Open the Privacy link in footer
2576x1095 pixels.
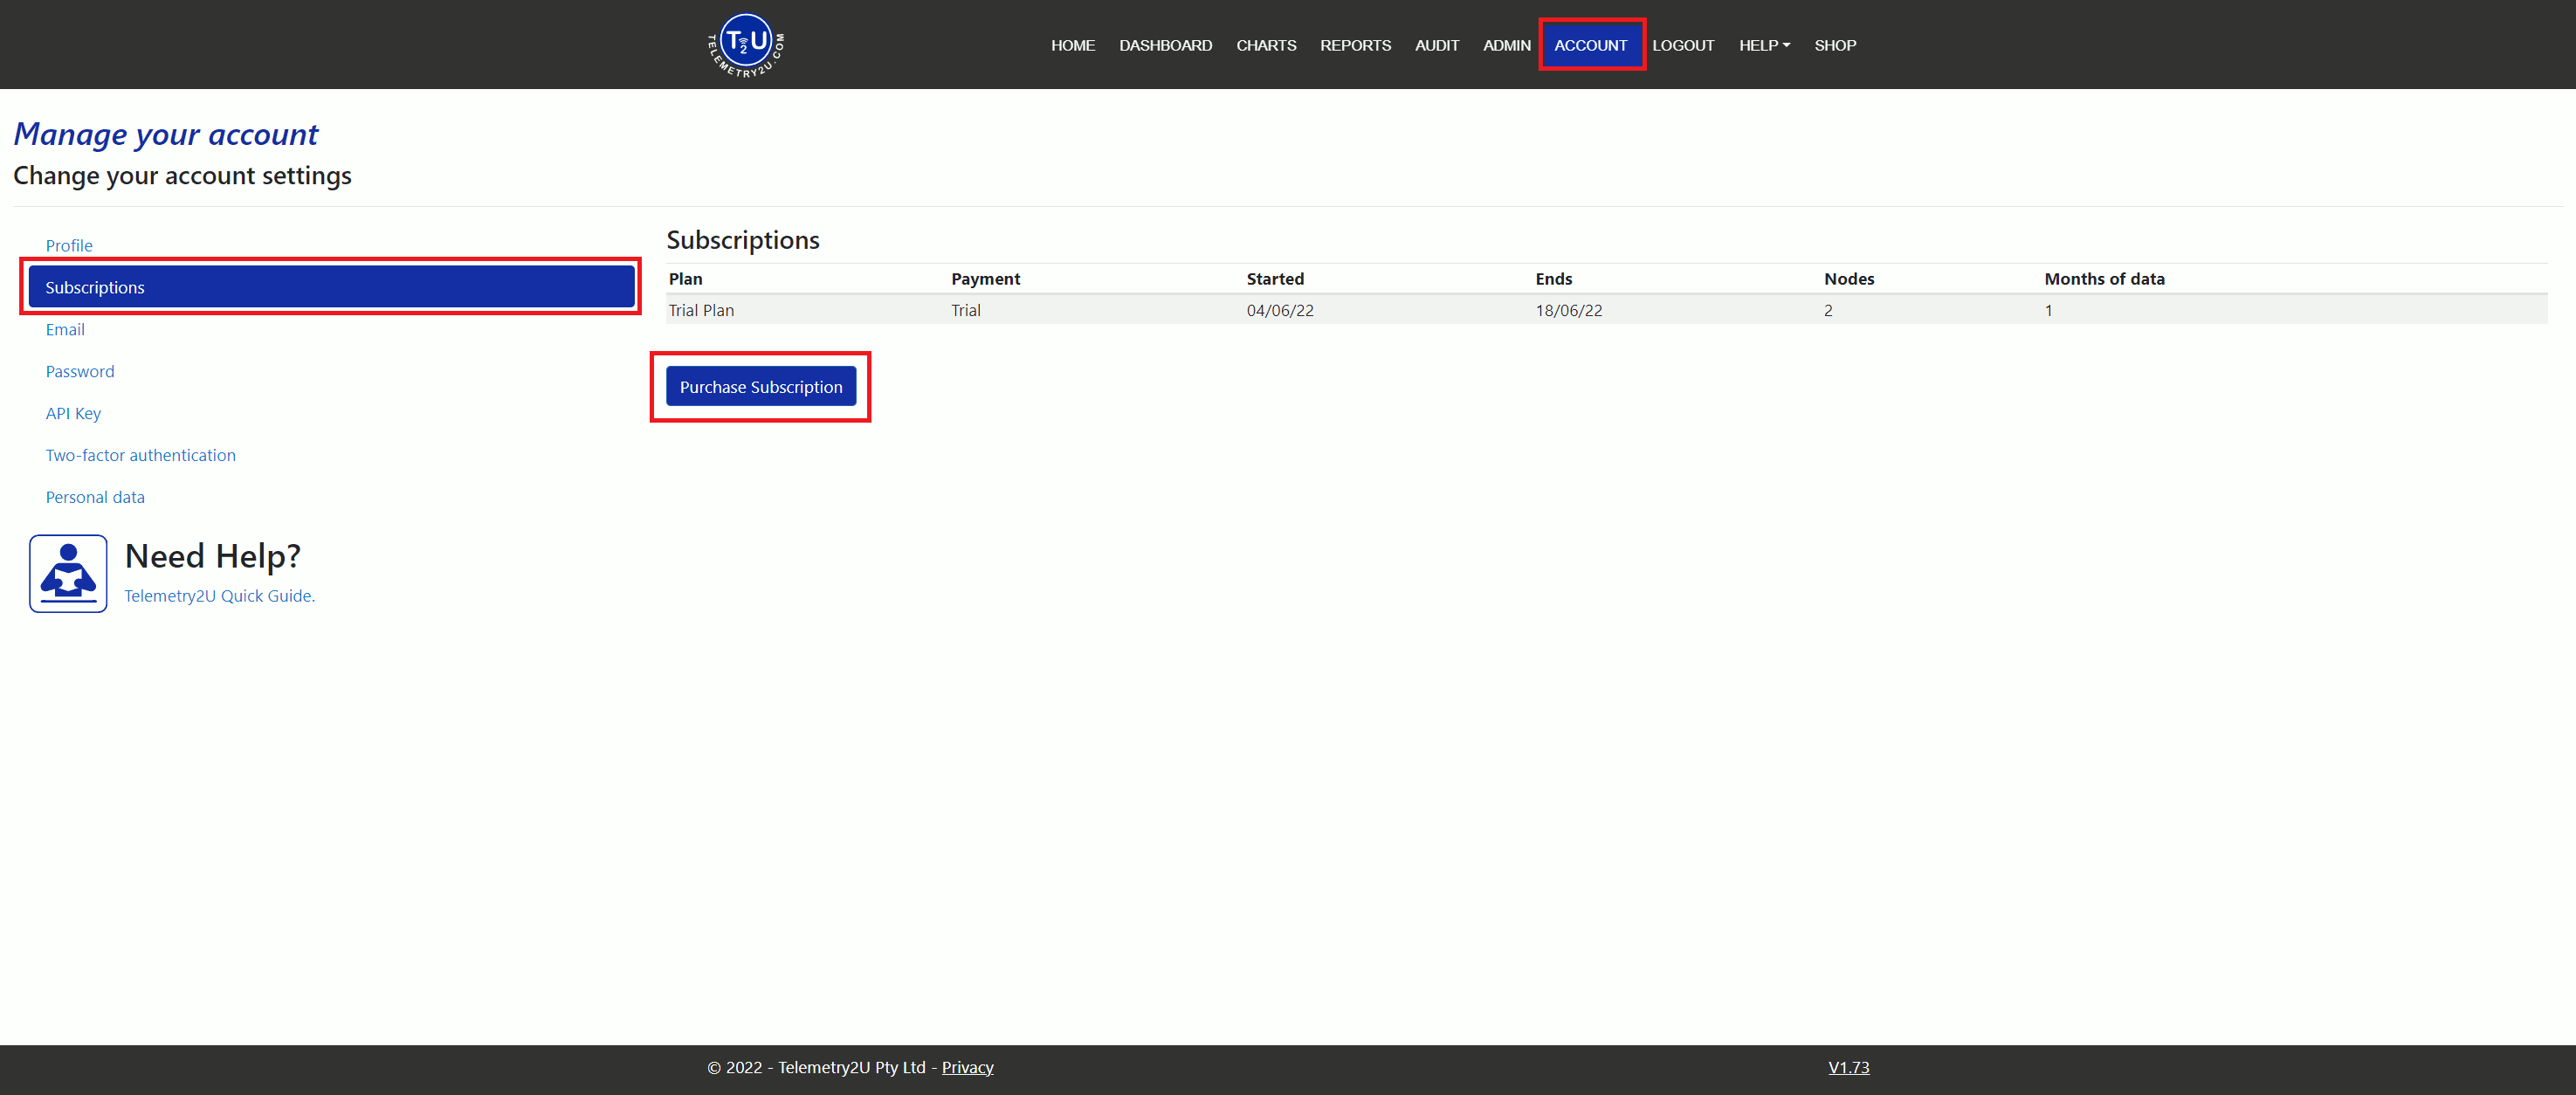click(967, 1067)
